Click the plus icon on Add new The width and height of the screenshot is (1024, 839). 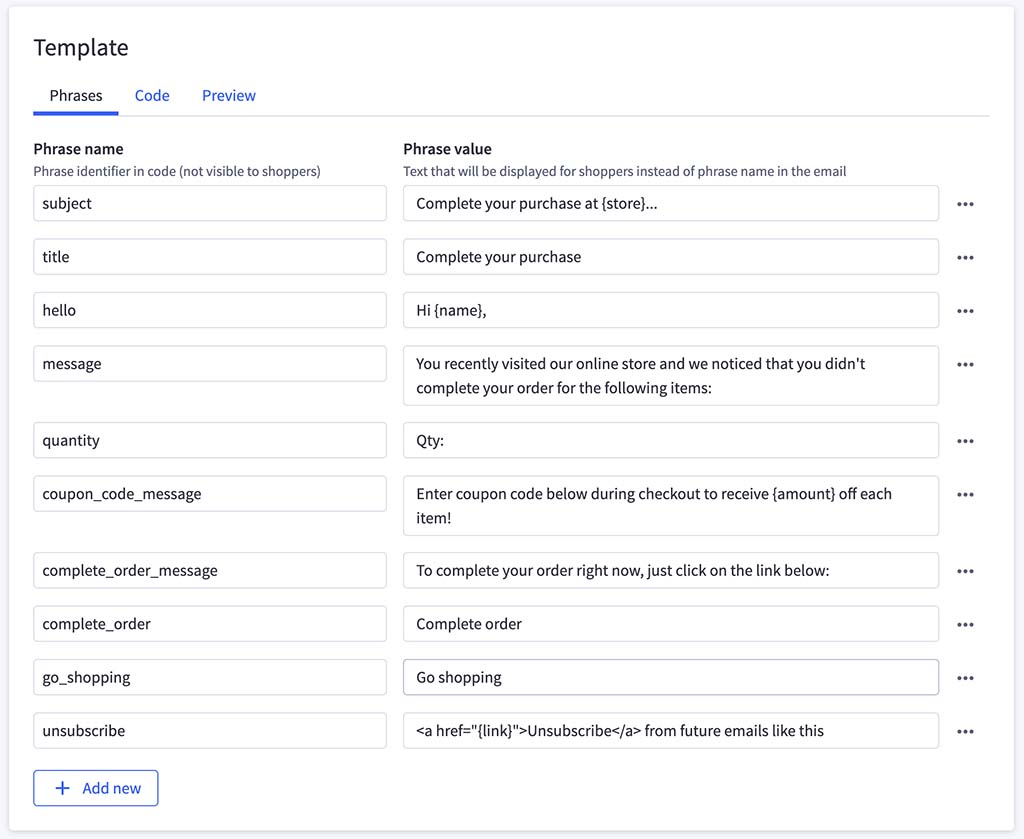(x=63, y=788)
